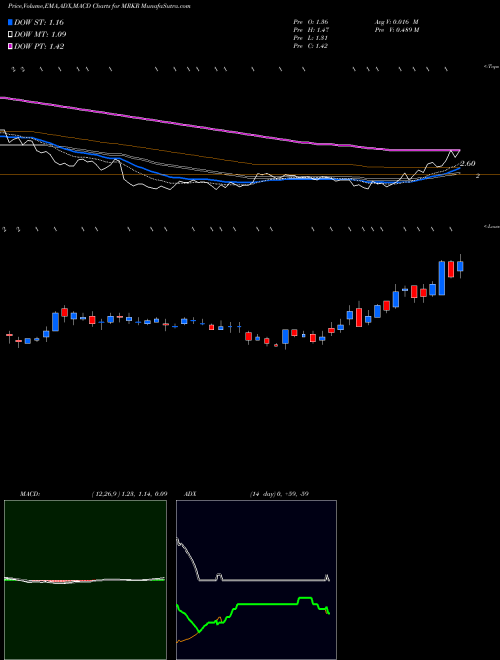The image size is (500, 660).
Task: Click the last blue candlestick on the chart
Action: pyautogui.click(x=460, y=266)
